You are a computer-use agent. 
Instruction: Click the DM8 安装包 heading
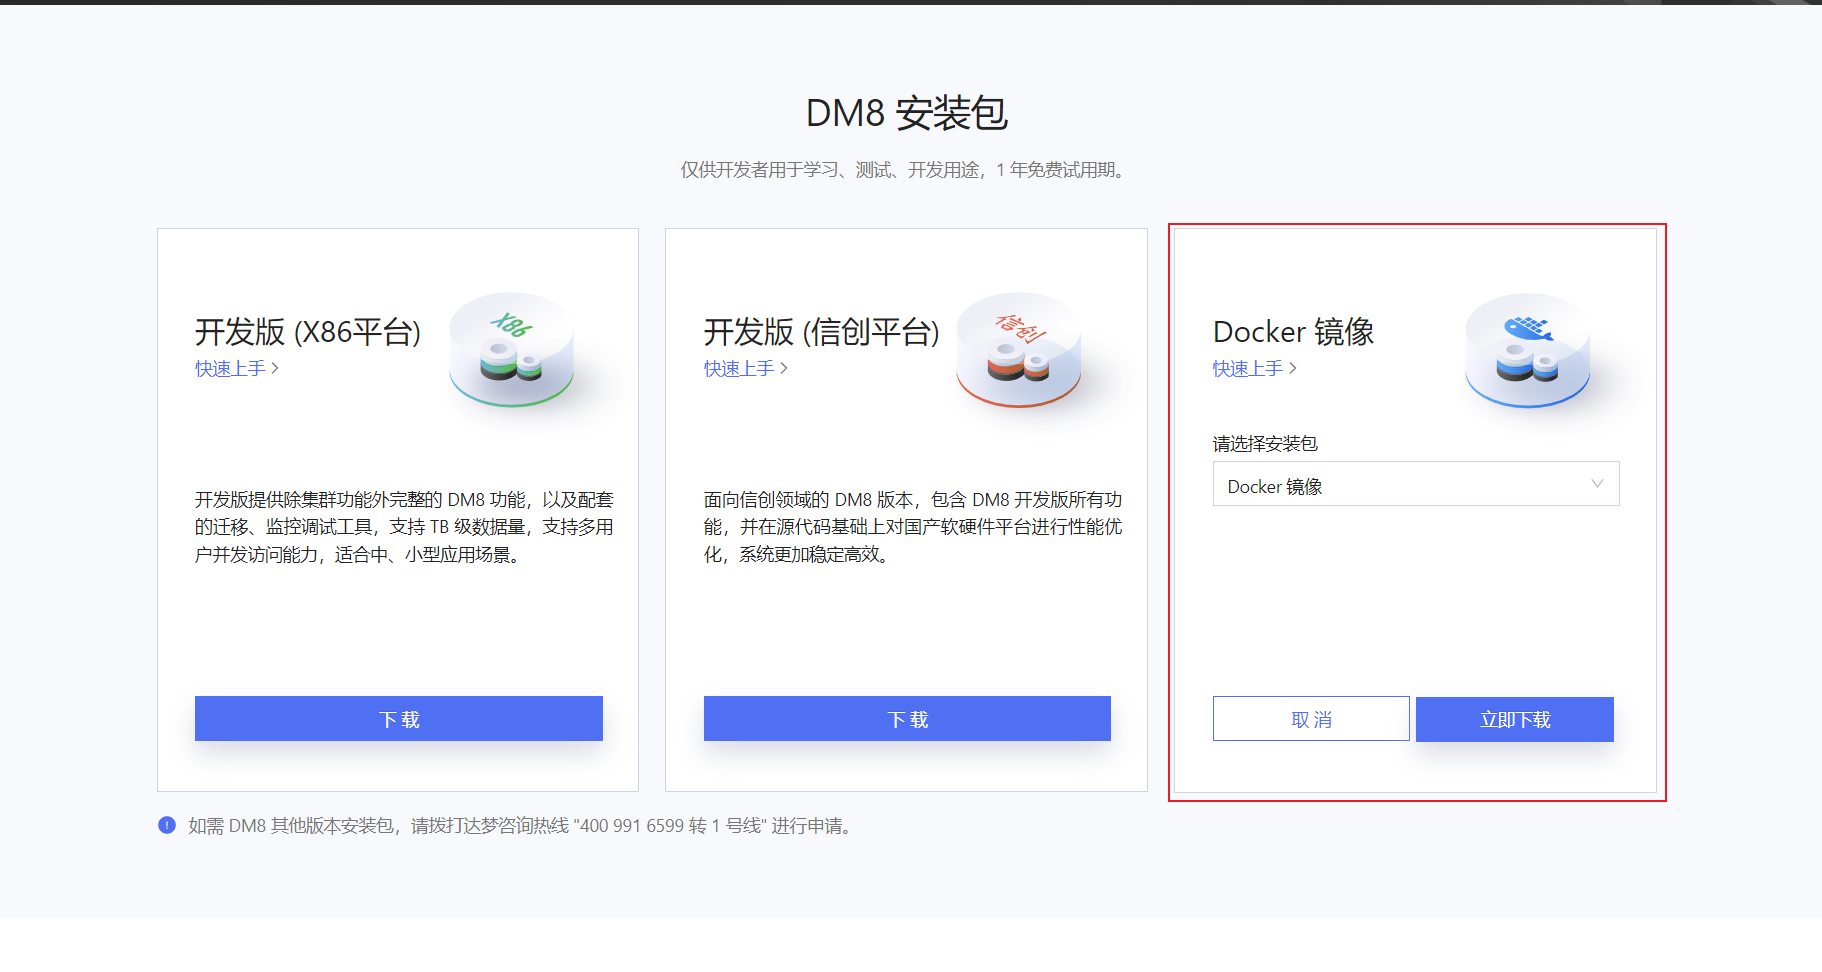(x=907, y=113)
